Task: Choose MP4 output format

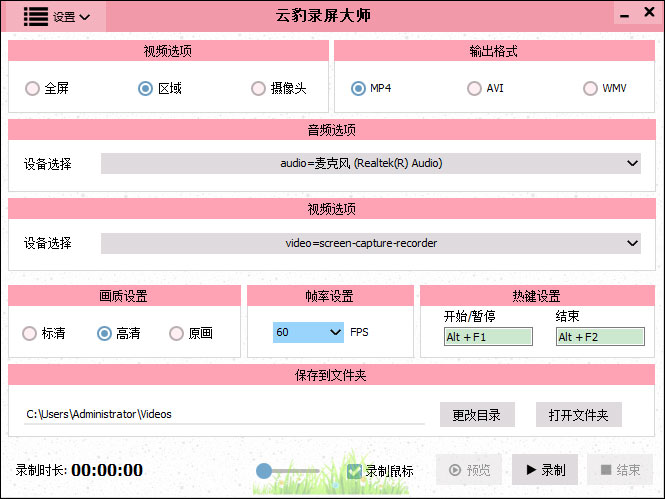Action: coord(371,88)
